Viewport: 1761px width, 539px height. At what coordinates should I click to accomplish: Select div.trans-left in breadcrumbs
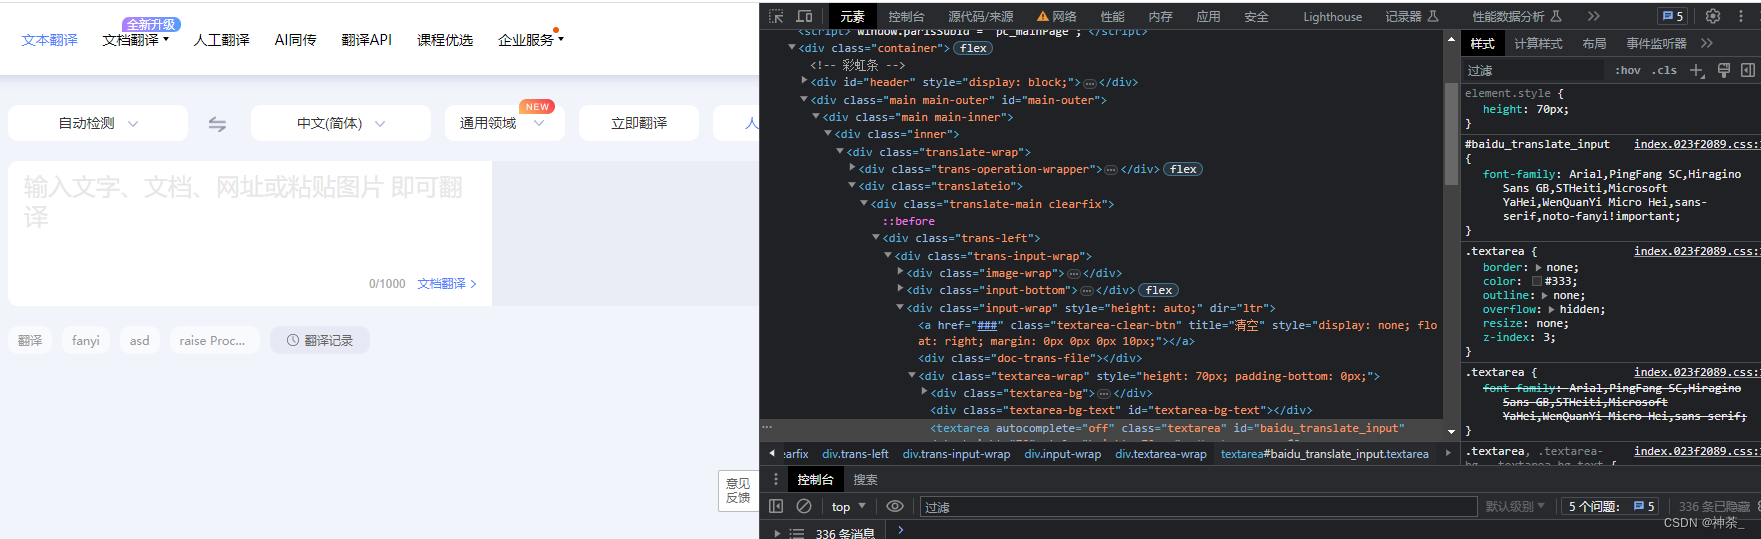coord(855,453)
